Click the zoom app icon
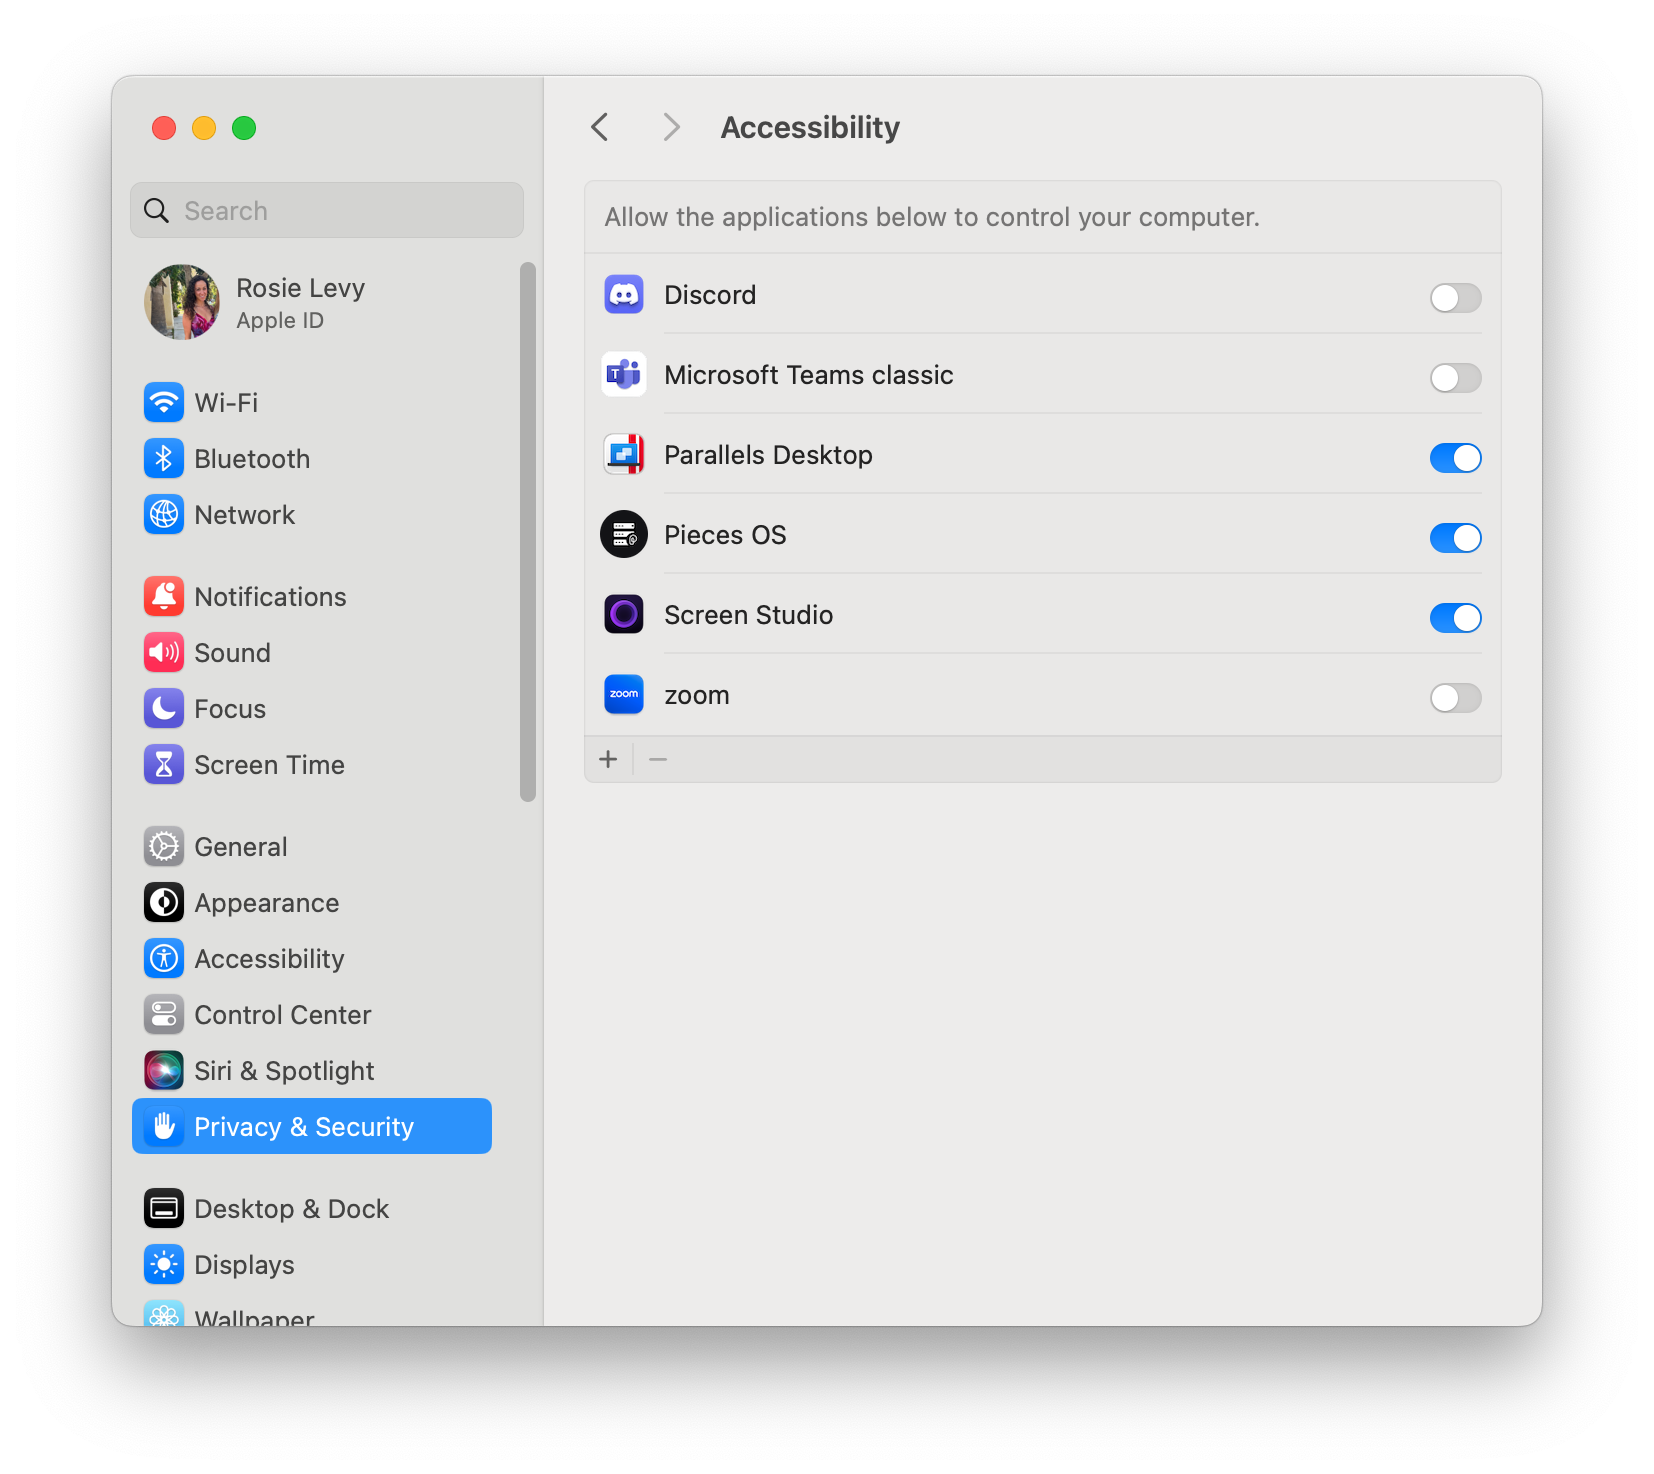This screenshot has height=1474, width=1654. tap(624, 695)
